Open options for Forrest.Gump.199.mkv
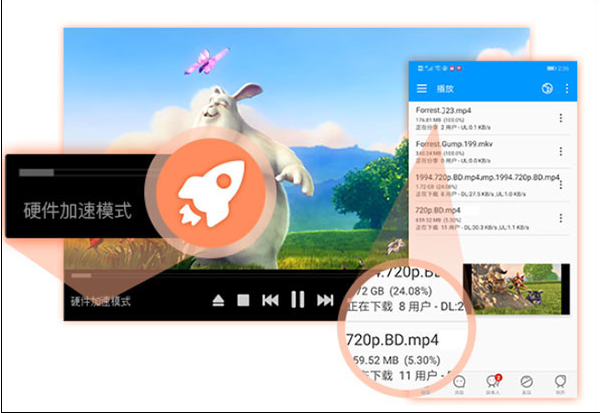Viewport: 600px width, 413px height. click(561, 149)
